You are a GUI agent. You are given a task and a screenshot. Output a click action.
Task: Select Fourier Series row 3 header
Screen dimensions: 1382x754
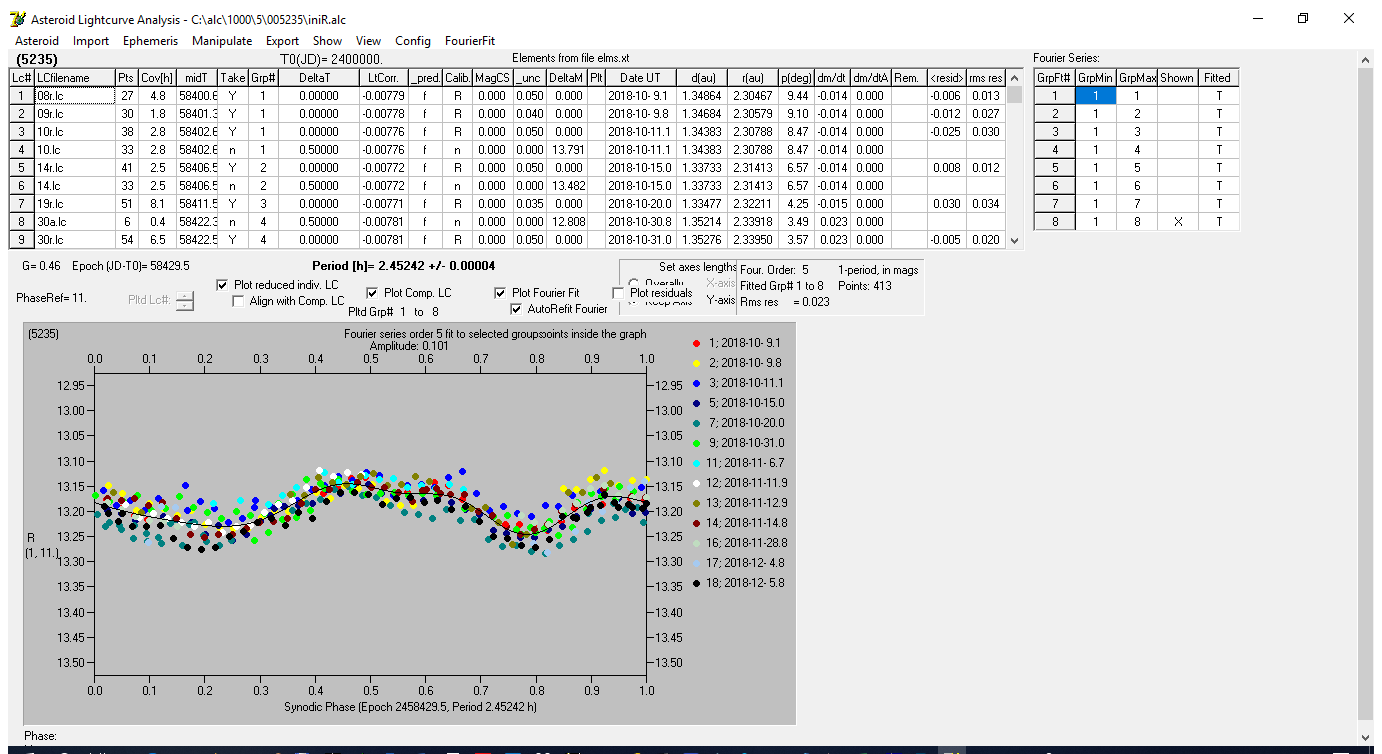1054,132
